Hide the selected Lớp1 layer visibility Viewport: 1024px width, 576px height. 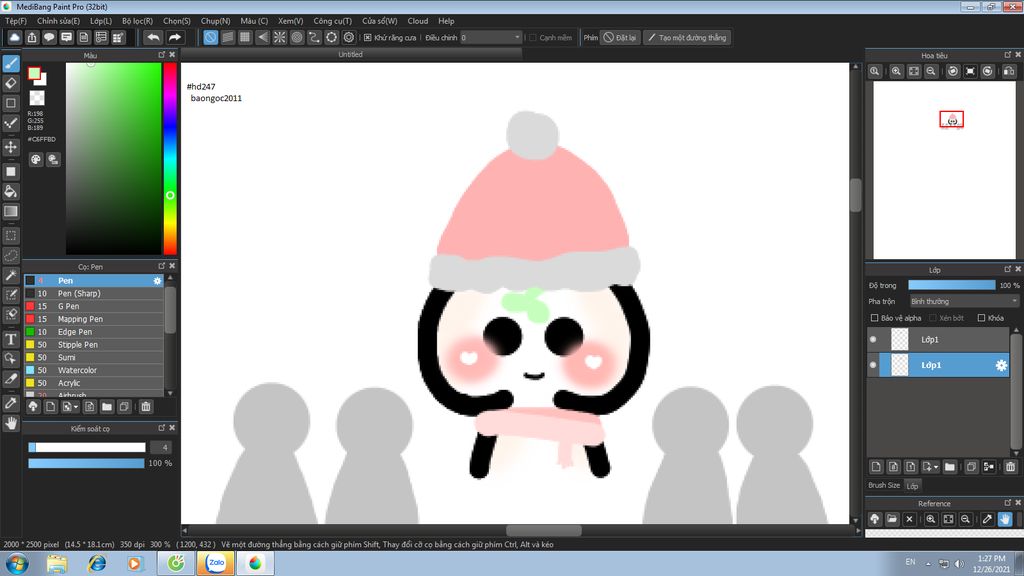[873, 365]
